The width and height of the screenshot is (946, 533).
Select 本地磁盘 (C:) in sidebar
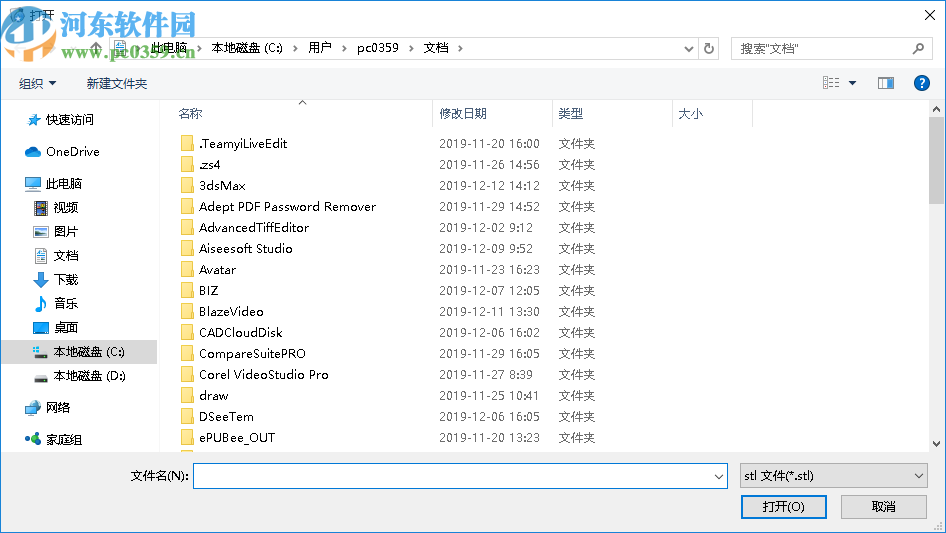79,352
